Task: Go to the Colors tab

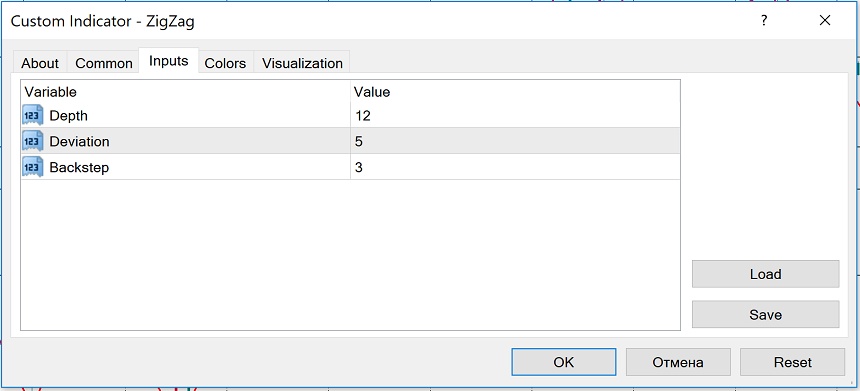Action: [225, 63]
